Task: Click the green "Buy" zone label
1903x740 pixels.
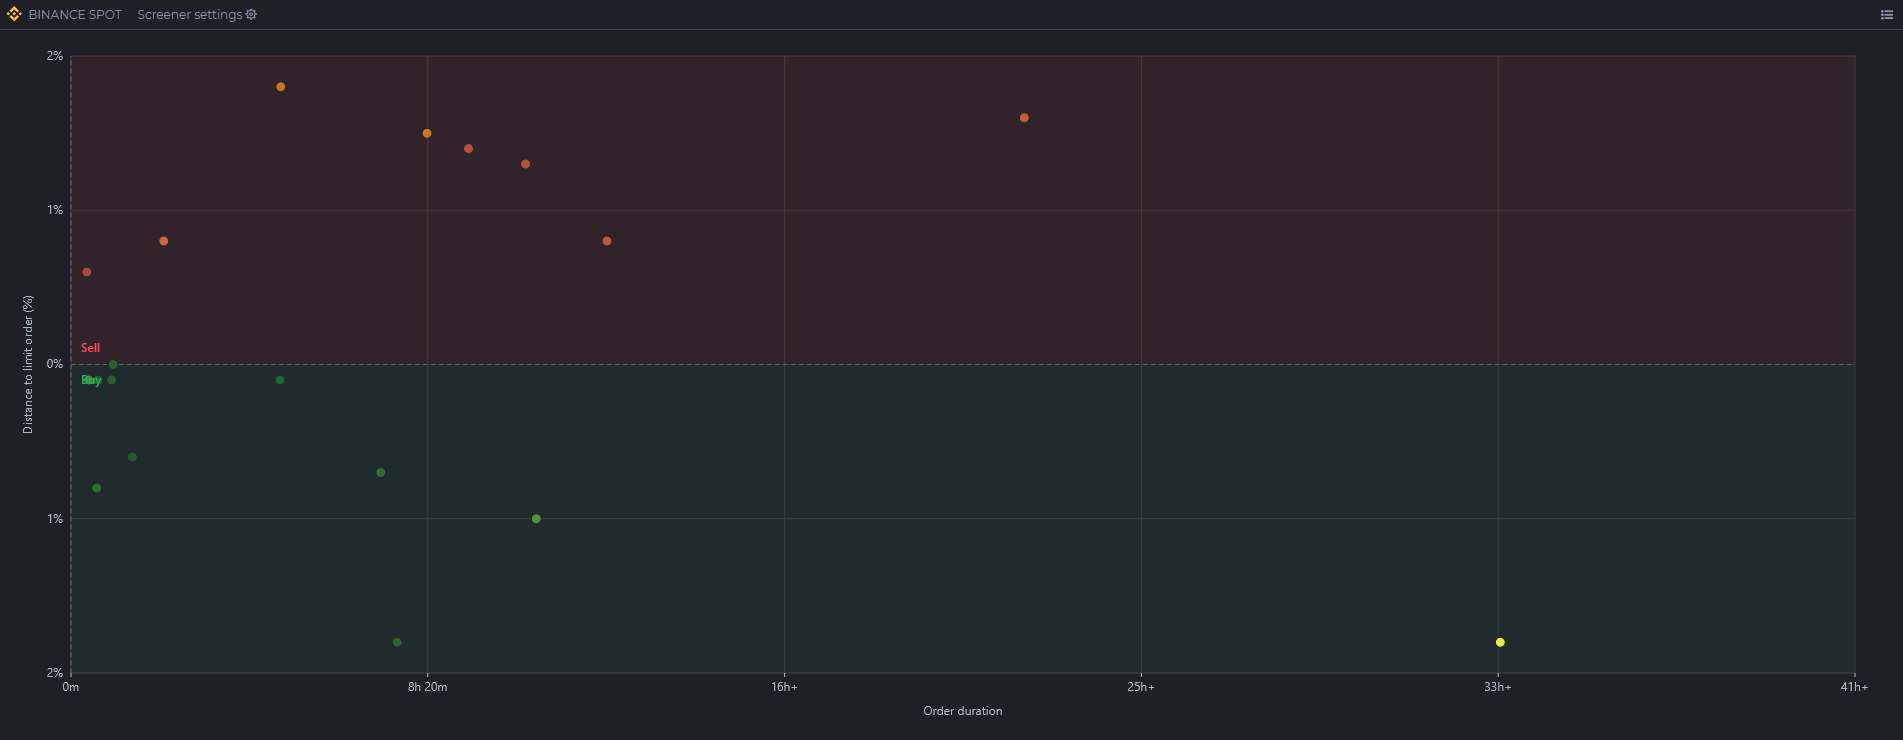Action: click(x=91, y=380)
